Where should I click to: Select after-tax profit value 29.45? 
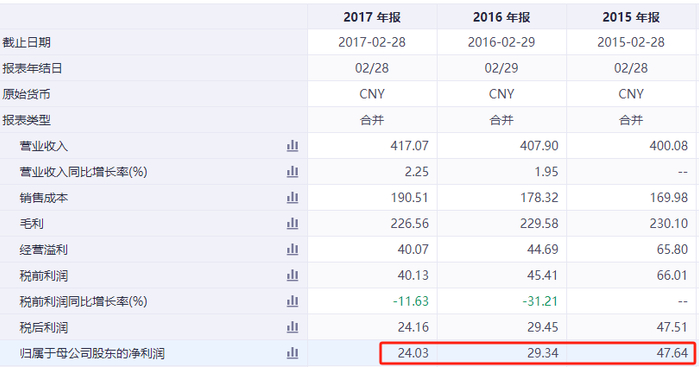coord(543,327)
